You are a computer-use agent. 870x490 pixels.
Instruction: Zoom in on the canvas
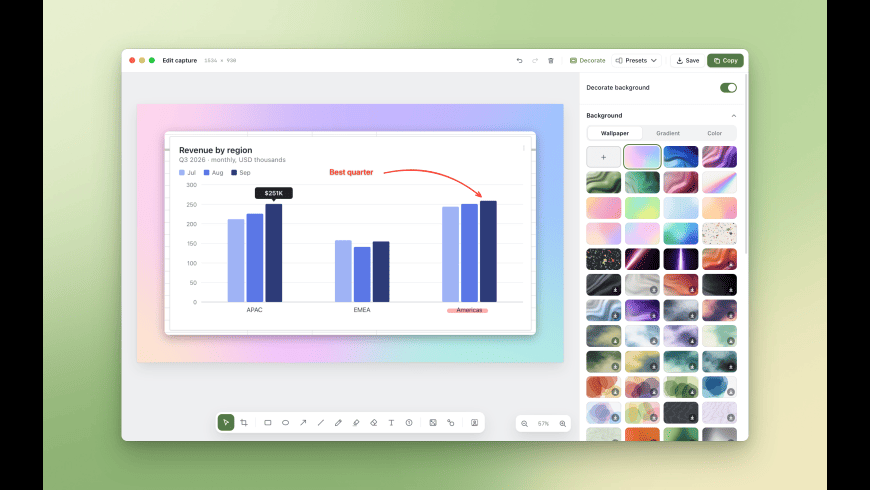click(x=563, y=424)
